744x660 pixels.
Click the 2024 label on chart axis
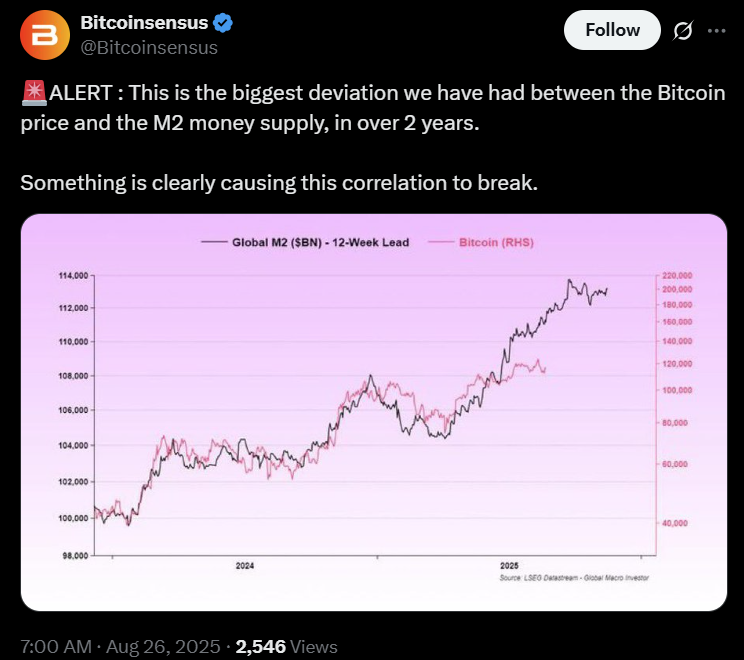click(244, 566)
